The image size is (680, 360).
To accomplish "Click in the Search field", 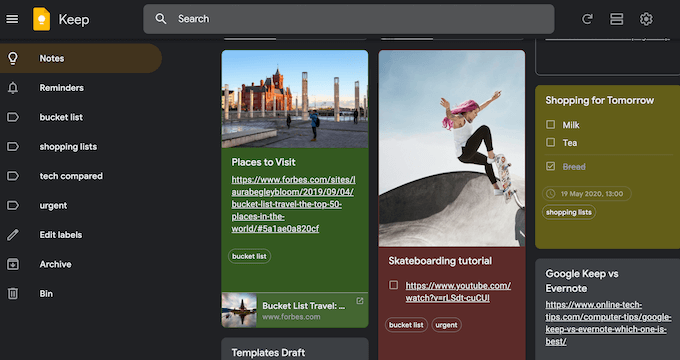I will point(349,19).
